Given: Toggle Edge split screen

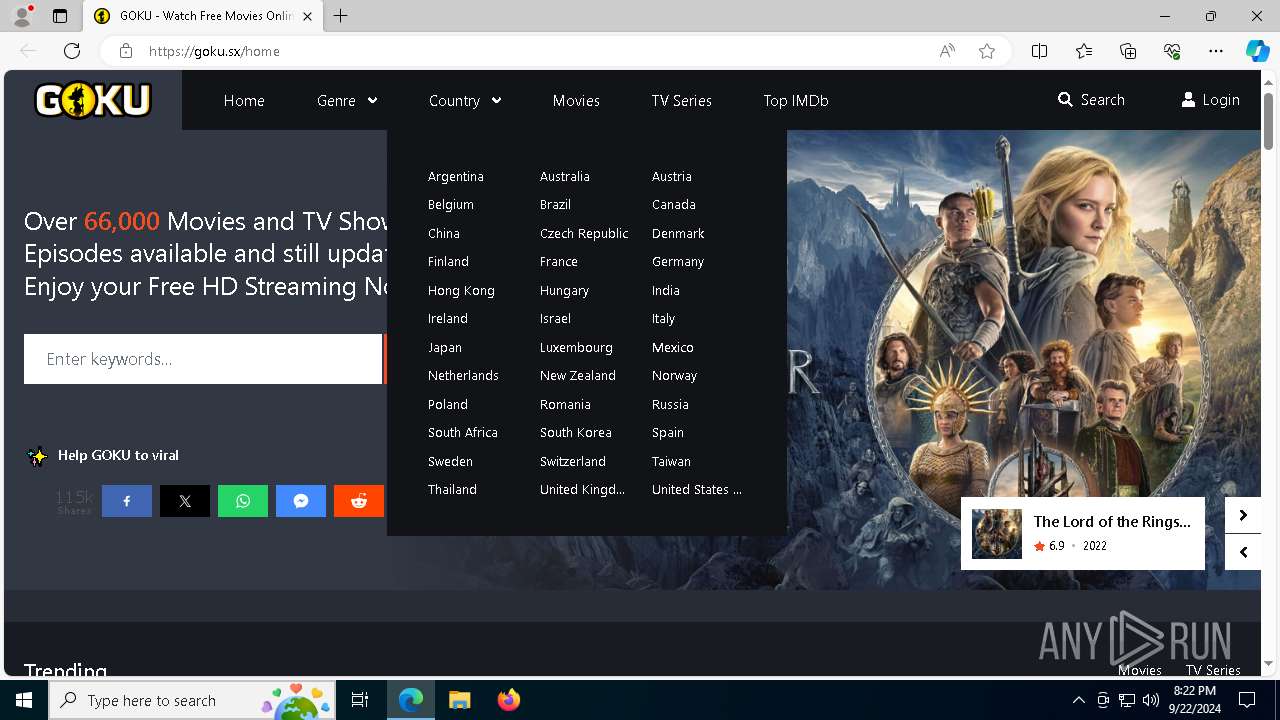Looking at the screenshot, I should pyautogui.click(x=1040, y=51).
